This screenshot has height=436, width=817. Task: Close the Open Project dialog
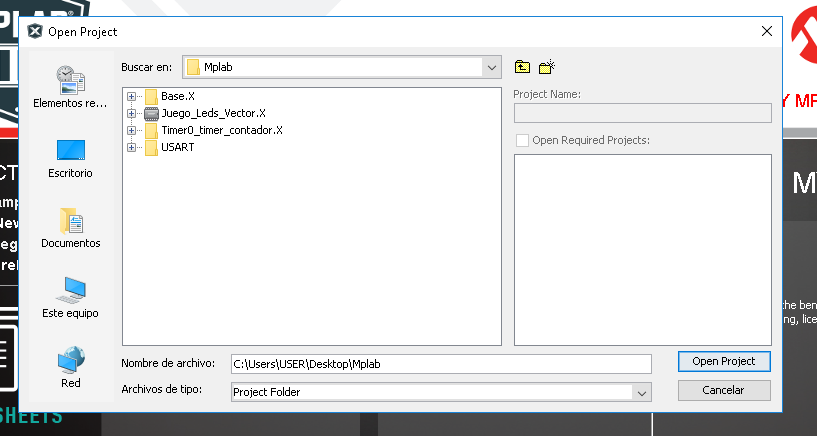(766, 31)
